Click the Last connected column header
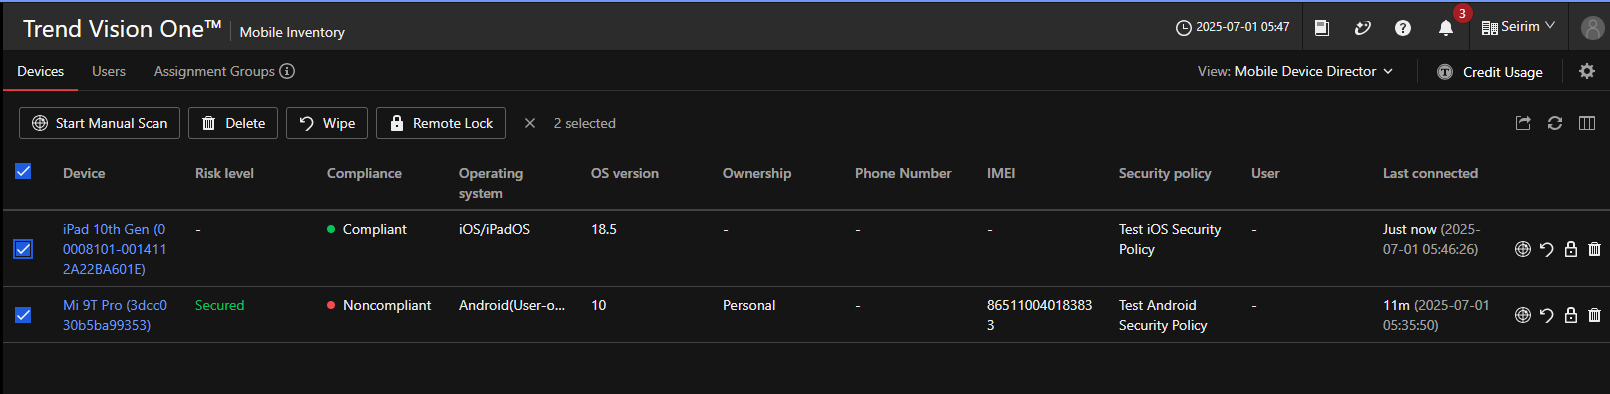The height and width of the screenshot is (394, 1610). coord(1430,173)
